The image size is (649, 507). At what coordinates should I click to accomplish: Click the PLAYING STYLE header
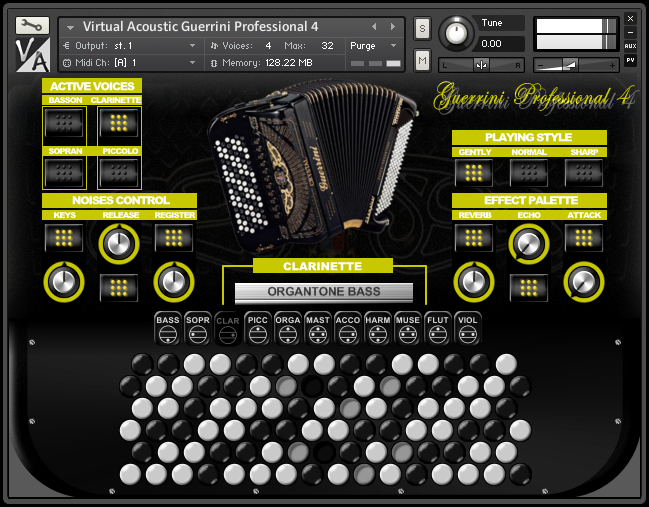click(529, 137)
